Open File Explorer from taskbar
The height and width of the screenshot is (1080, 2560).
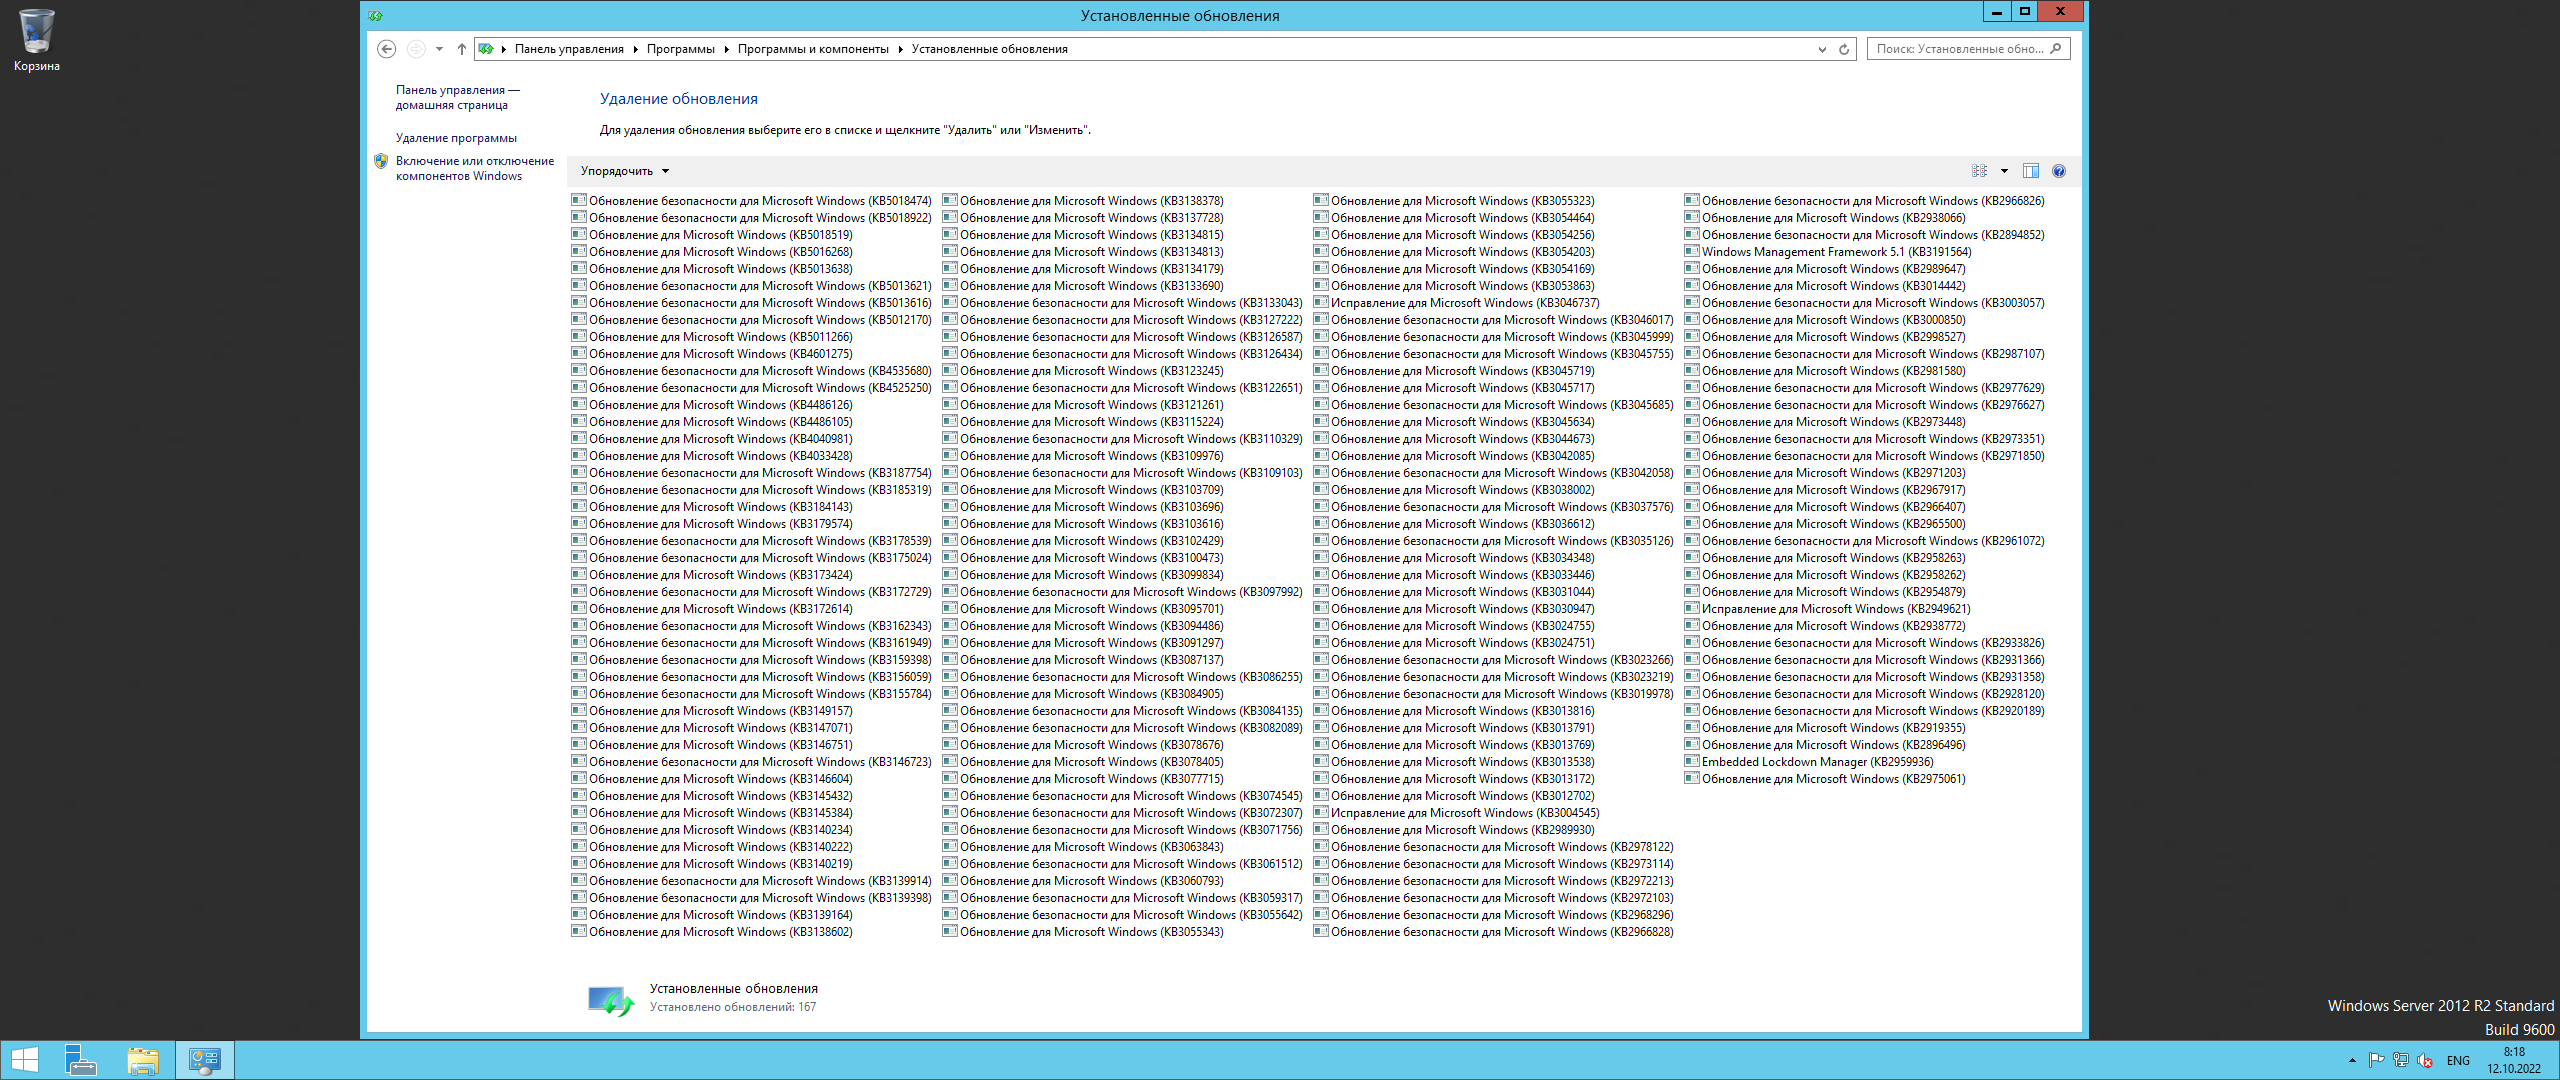pos(143,1060)
